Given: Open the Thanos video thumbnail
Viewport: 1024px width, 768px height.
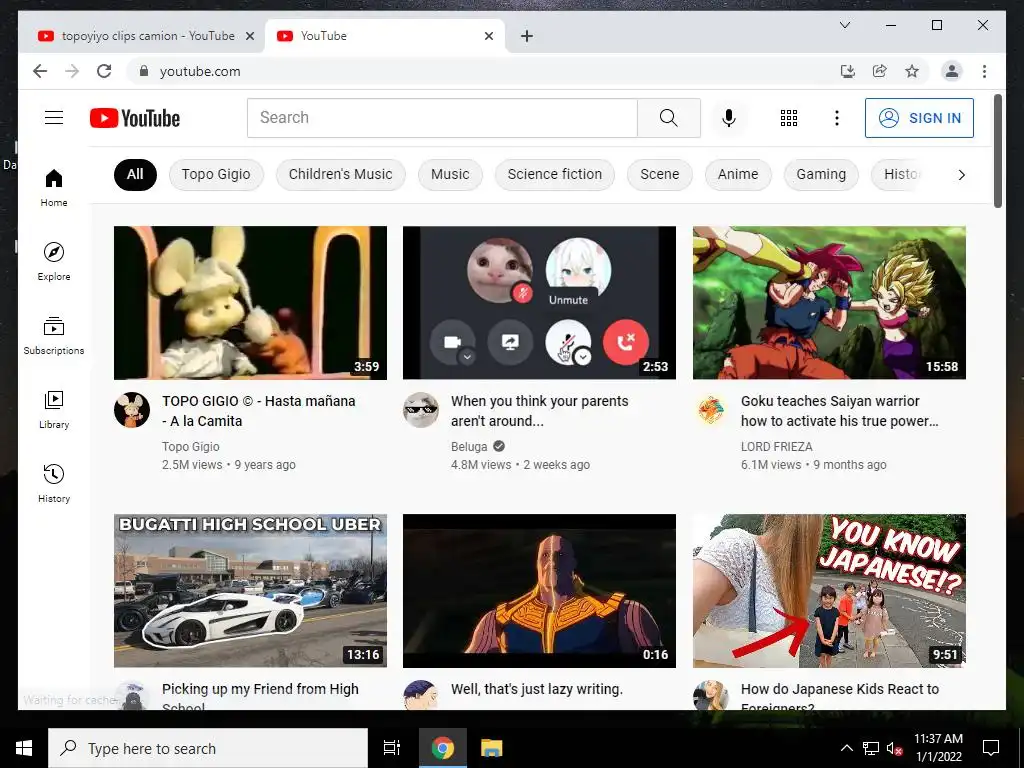Looking at the screenshot, I should pos(539,590).
